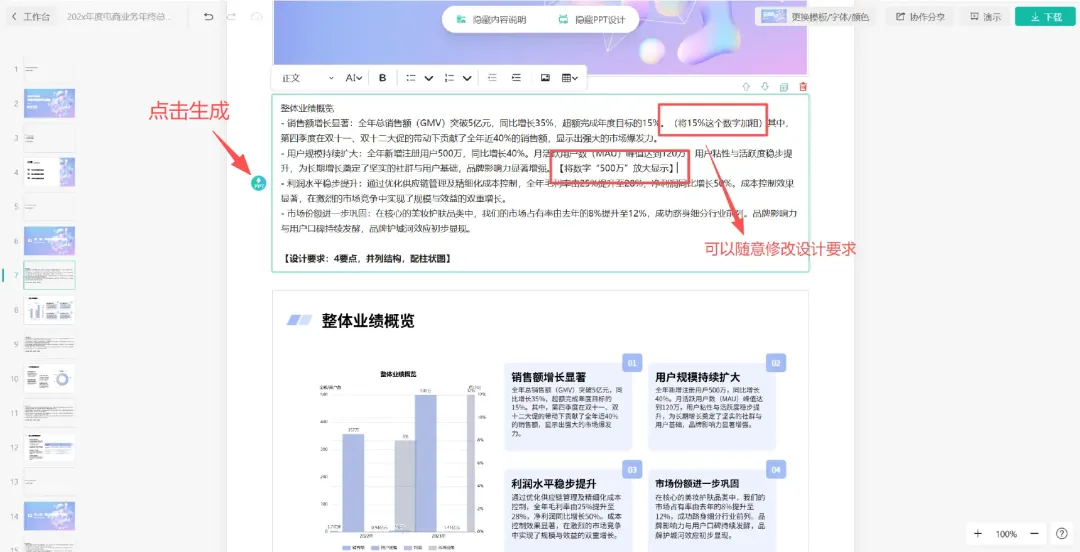Select slide 2 thumbnail in sidebar

pyautogui.click(x=49, y=103)
